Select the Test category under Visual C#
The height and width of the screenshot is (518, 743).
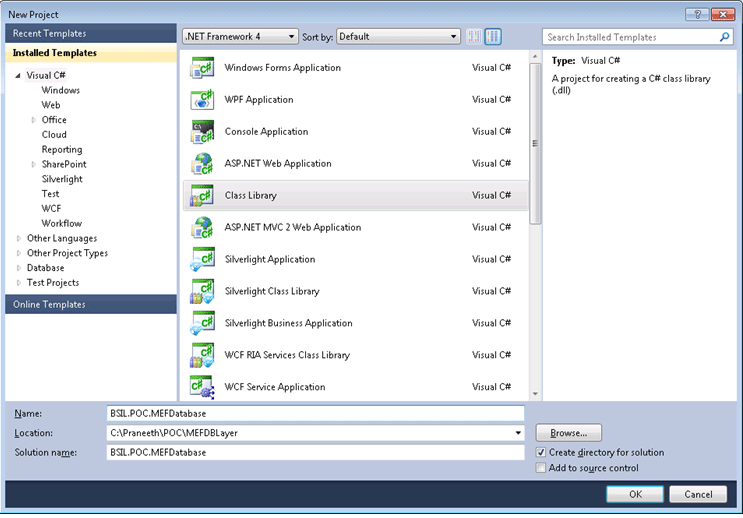tap(50, 194)
